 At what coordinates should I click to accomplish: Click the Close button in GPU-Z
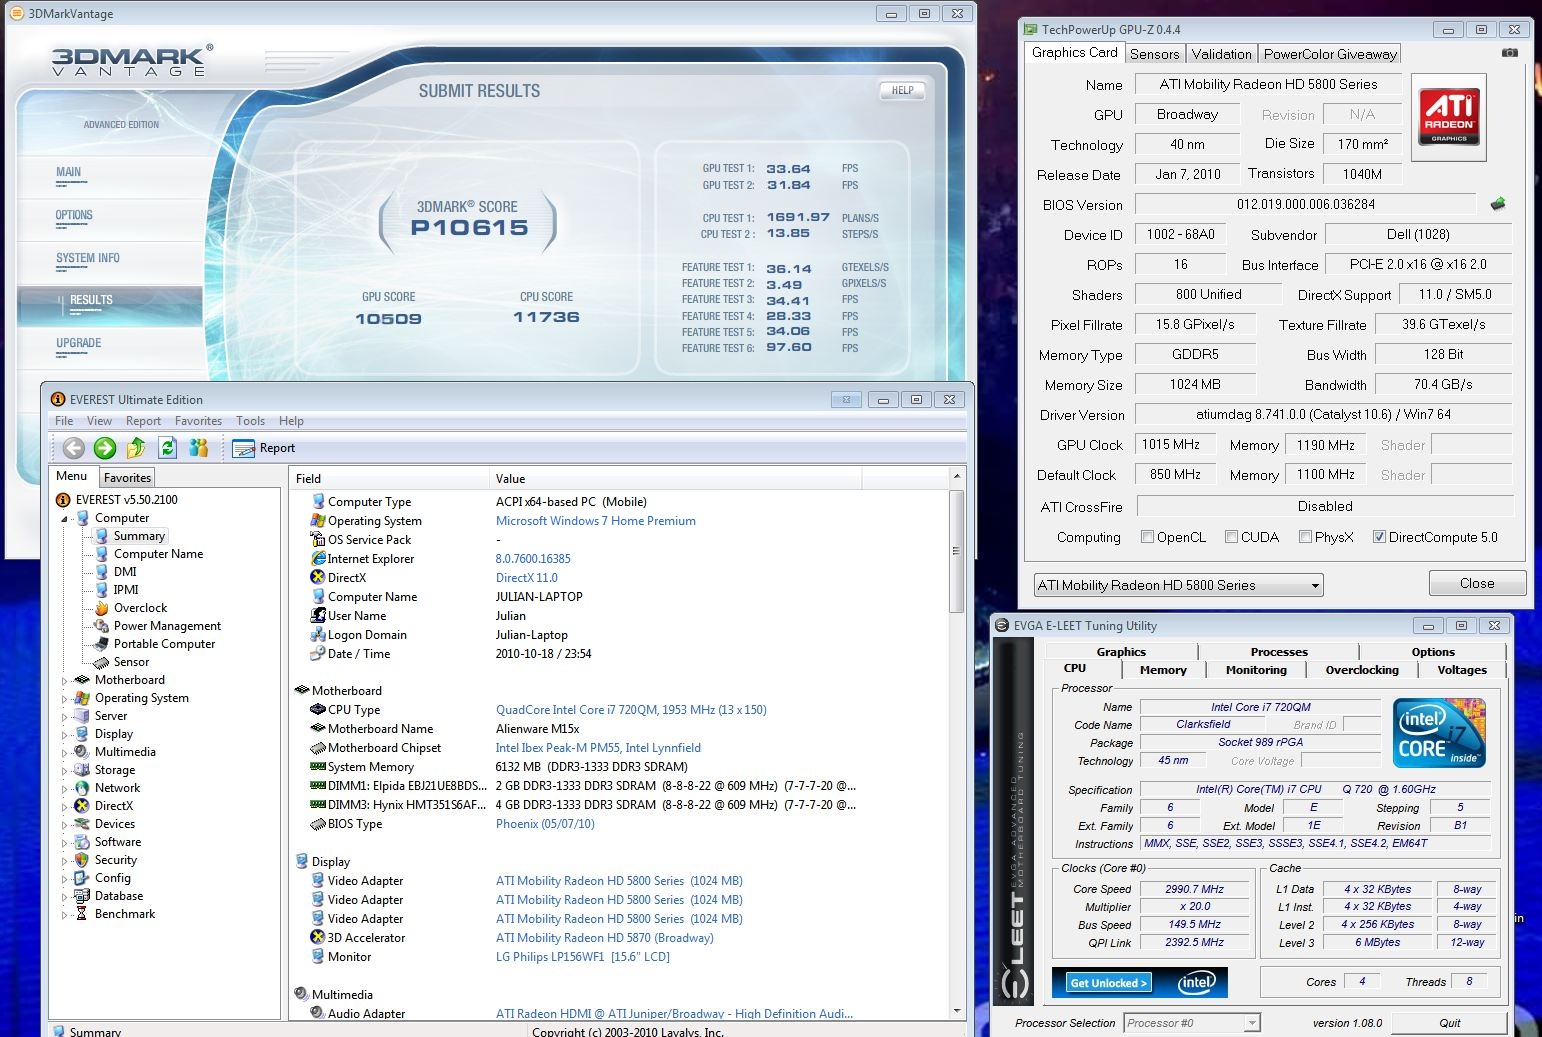point(1477,583)
